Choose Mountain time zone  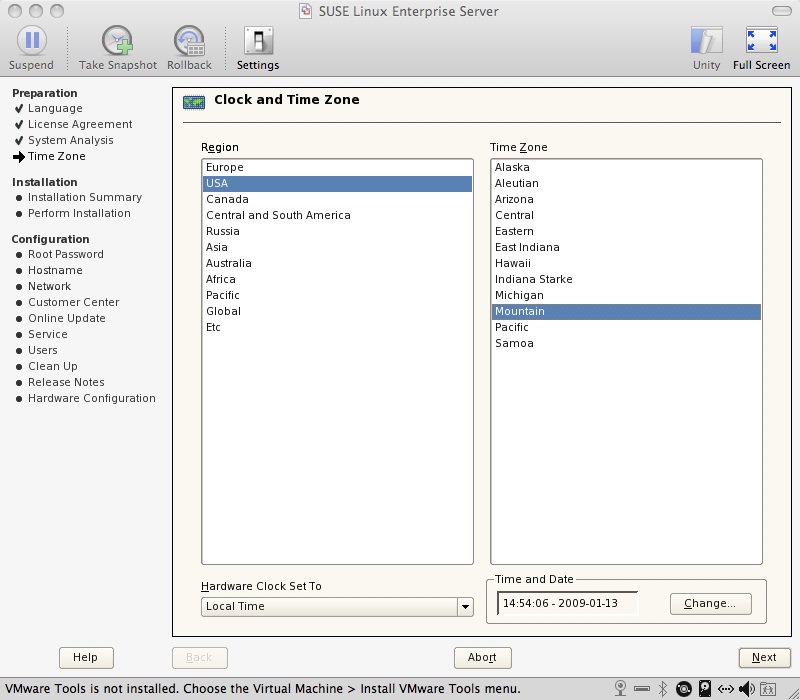626,312
